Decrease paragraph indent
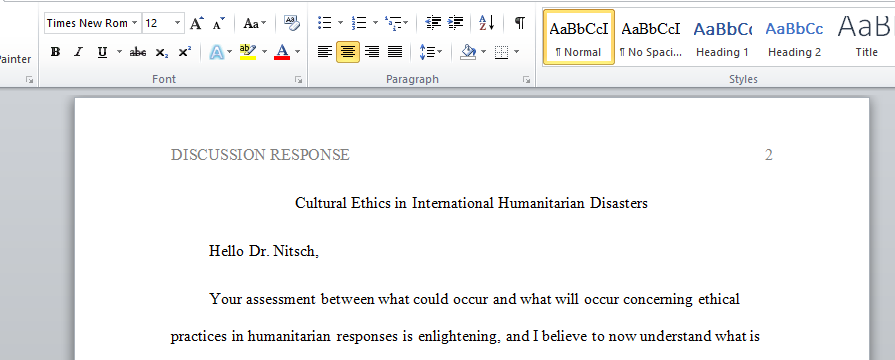895x360 pixels. tap(434, 23)
